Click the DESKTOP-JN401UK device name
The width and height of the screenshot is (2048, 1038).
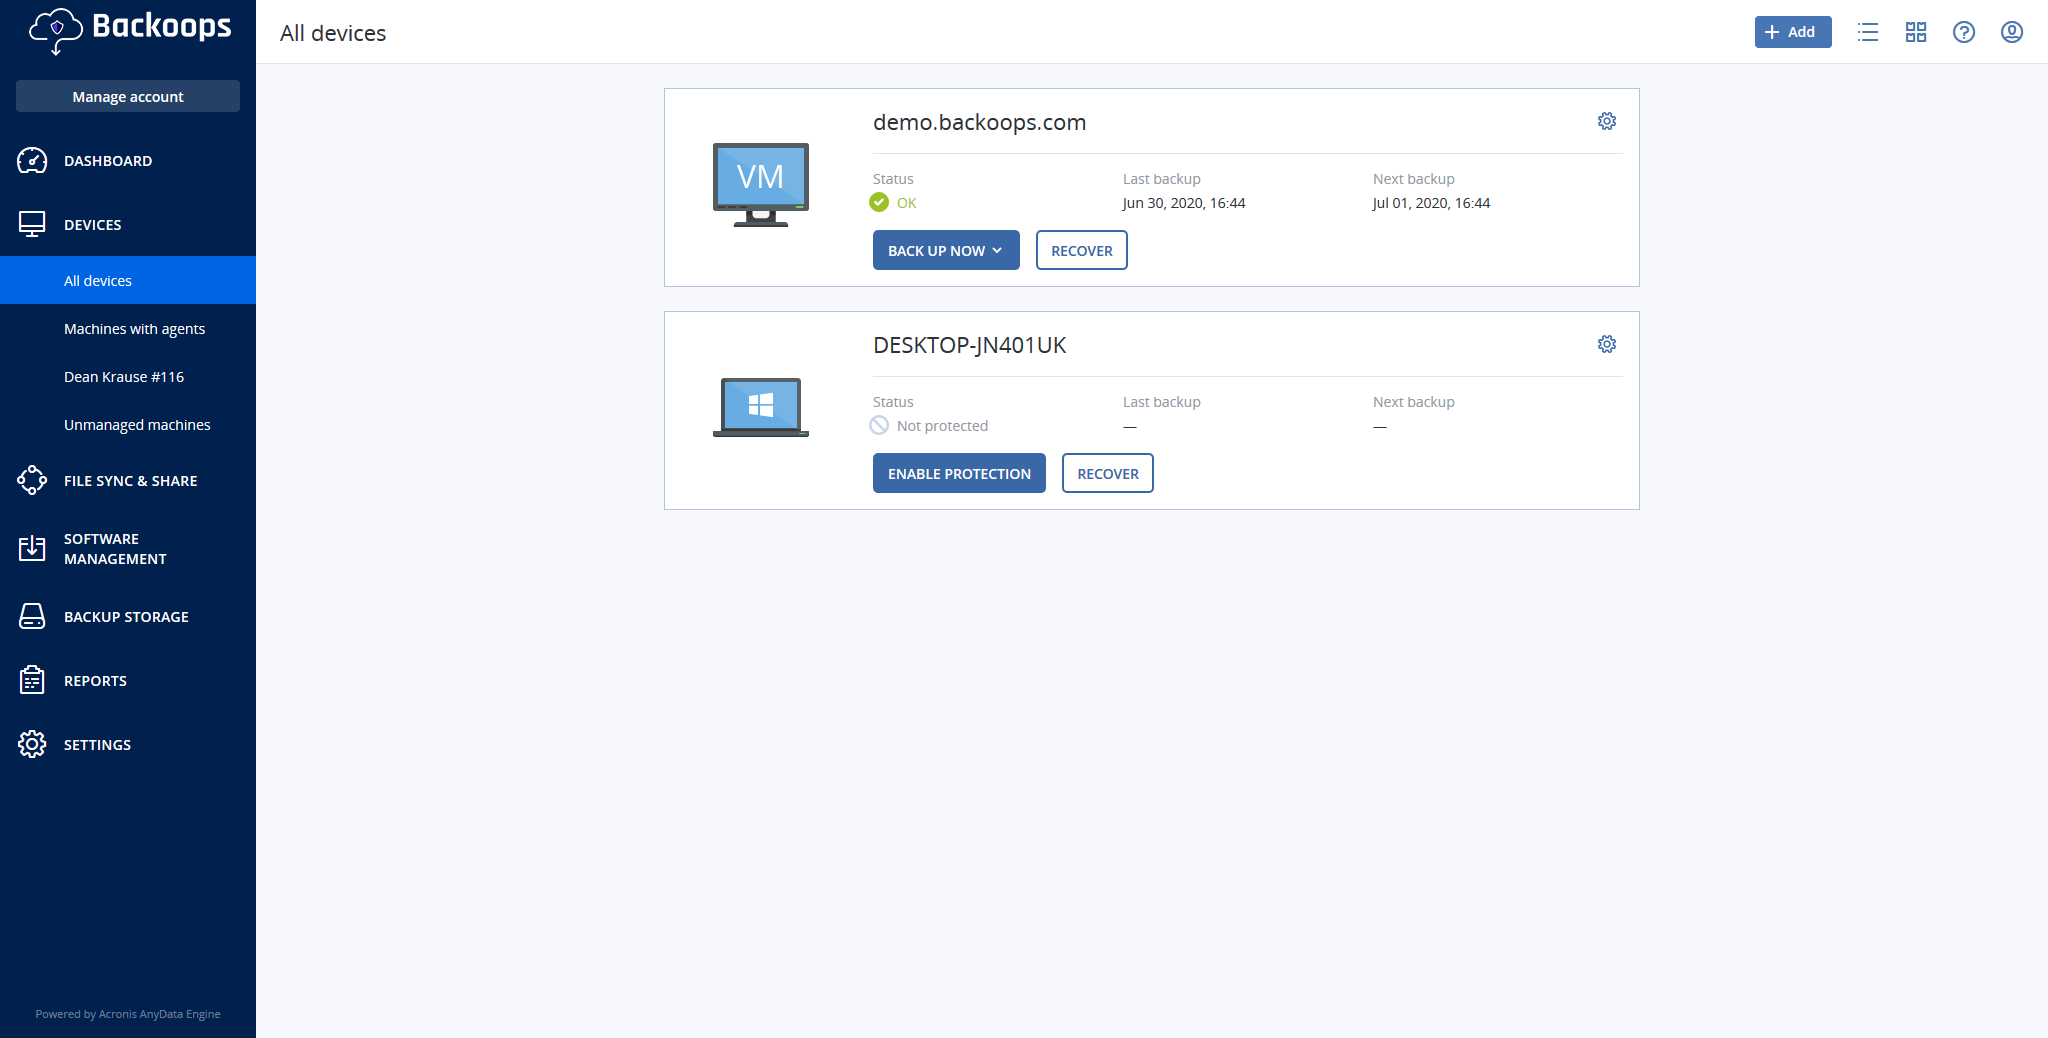(969, 345)
